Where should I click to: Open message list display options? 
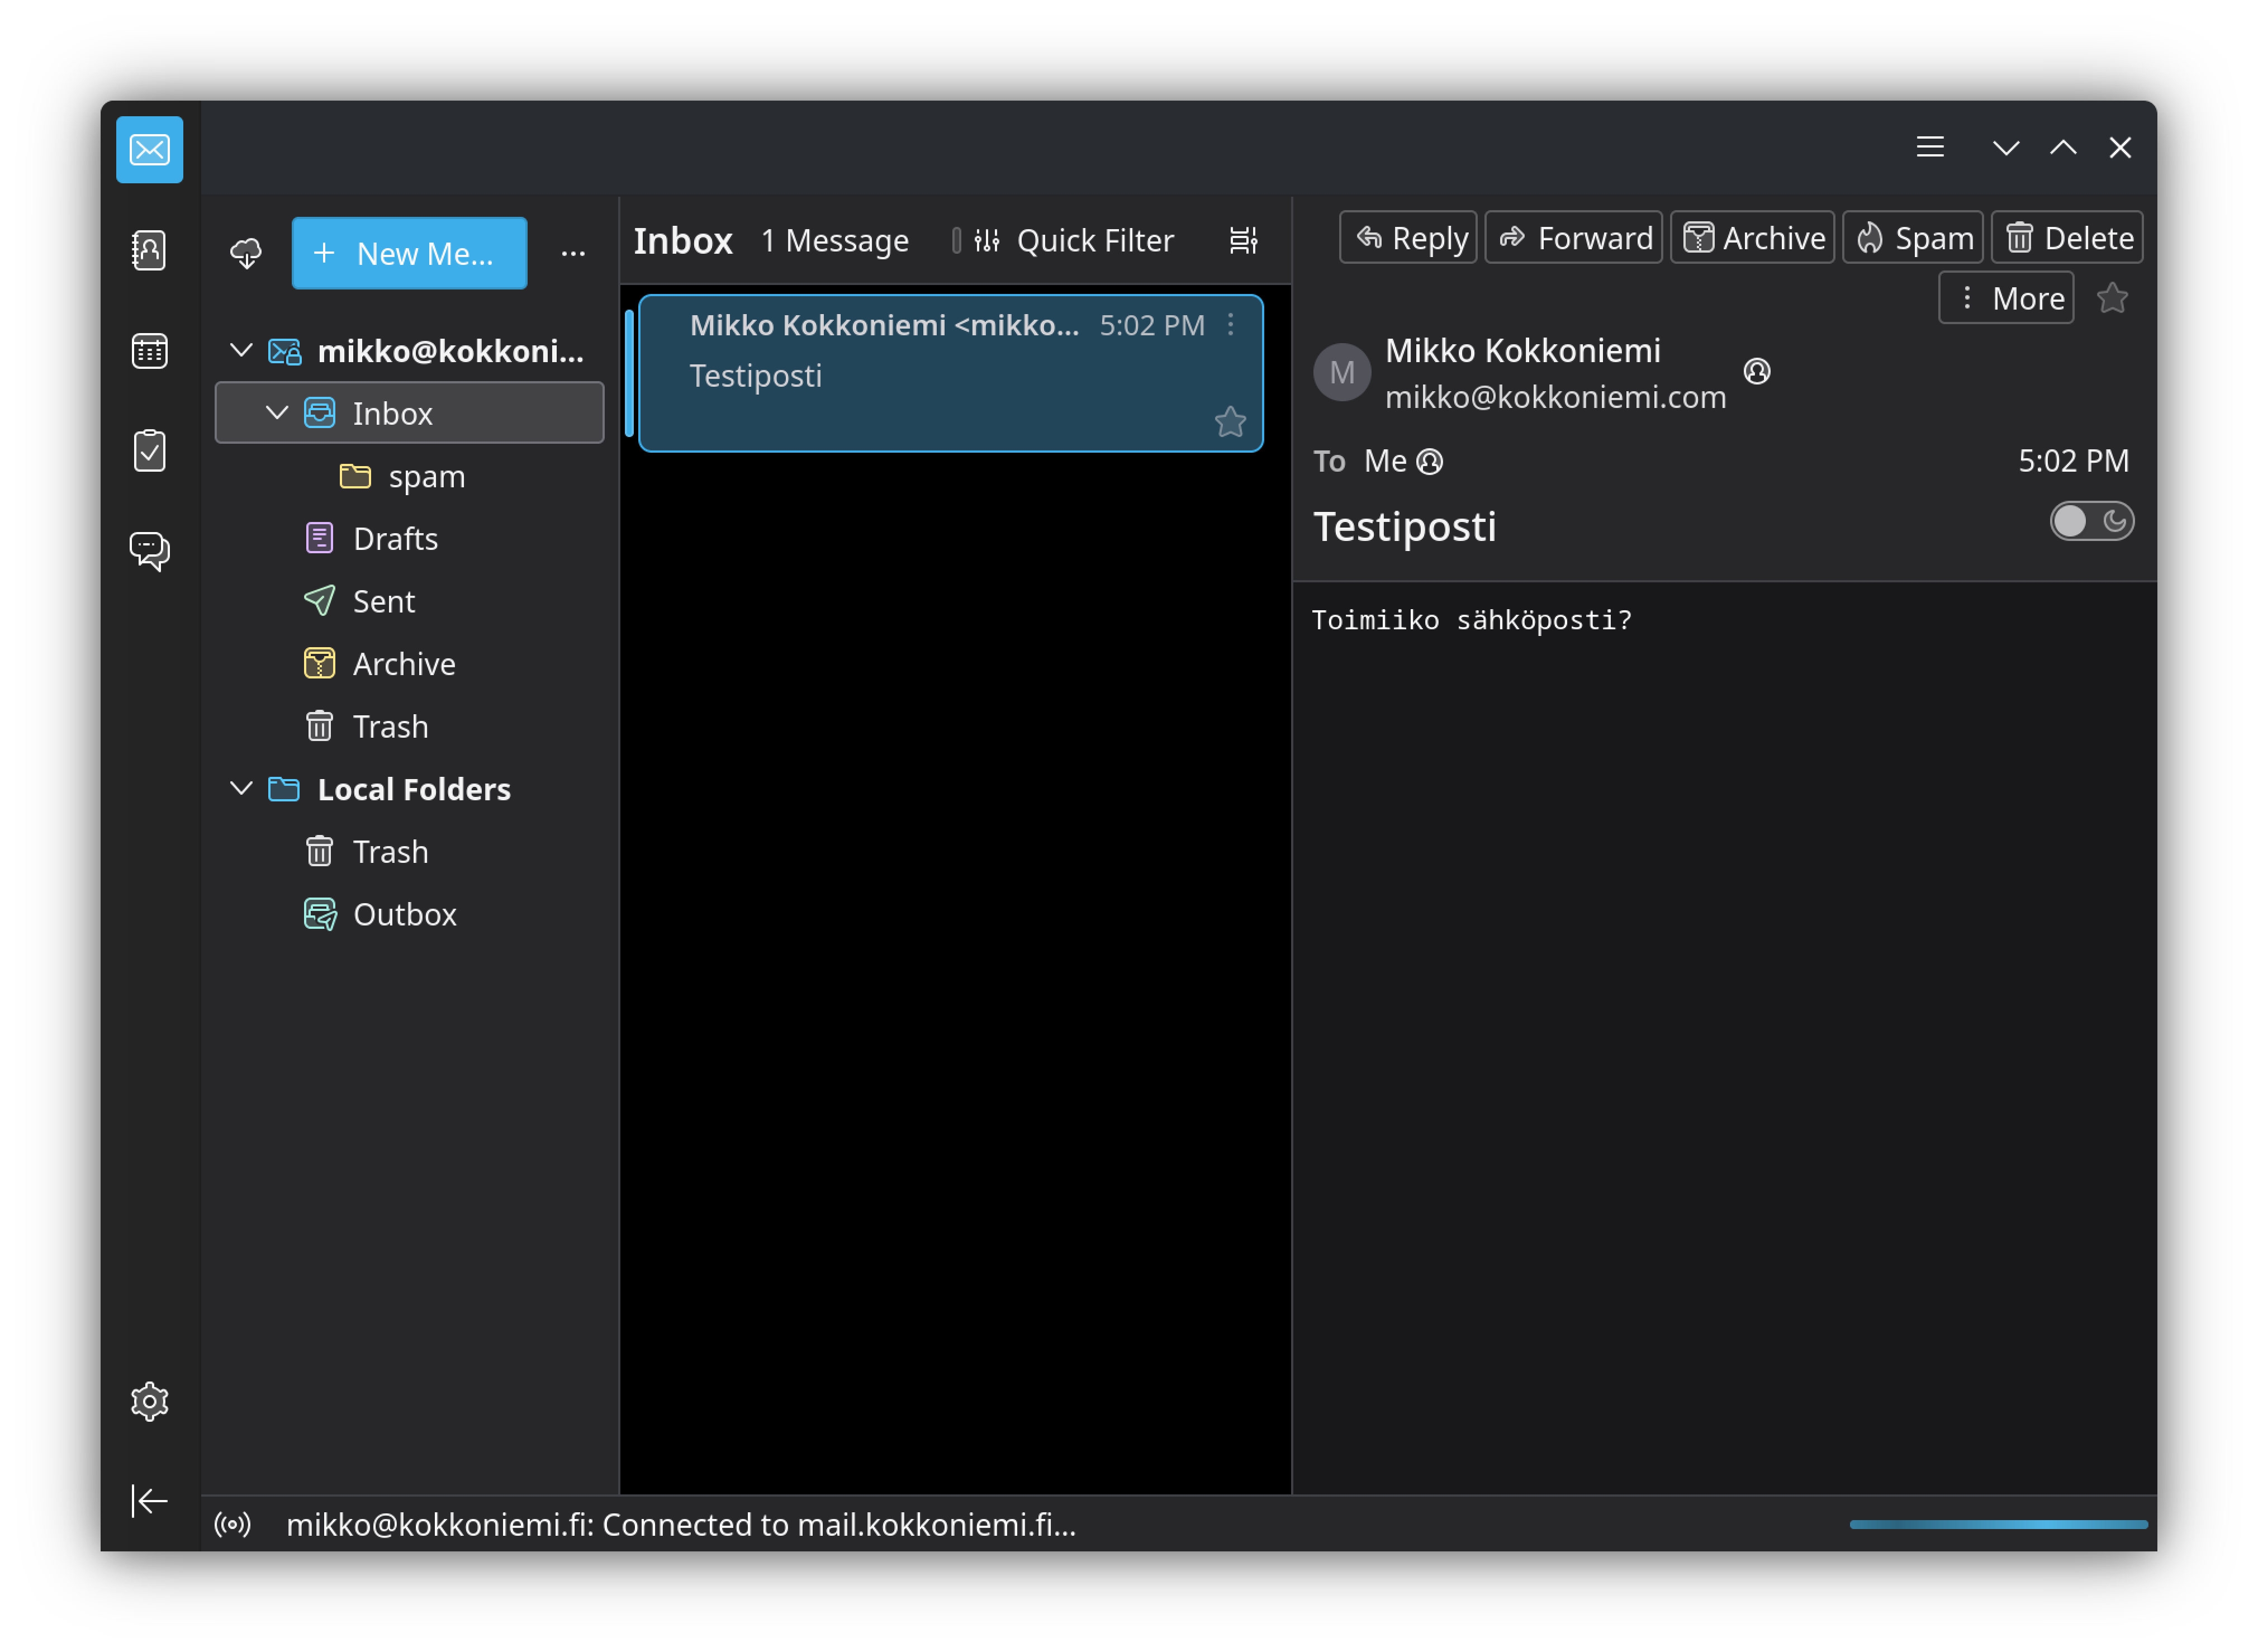coord(1243,240)
